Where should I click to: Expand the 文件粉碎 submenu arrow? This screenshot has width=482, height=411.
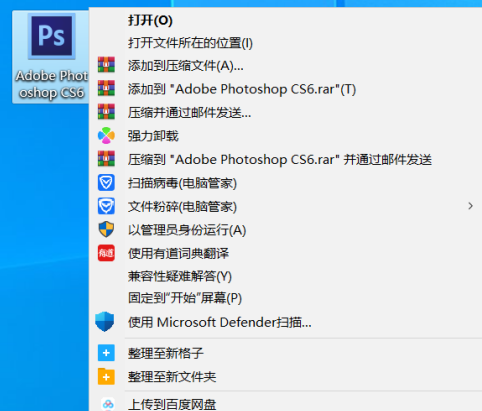[470, 206]
